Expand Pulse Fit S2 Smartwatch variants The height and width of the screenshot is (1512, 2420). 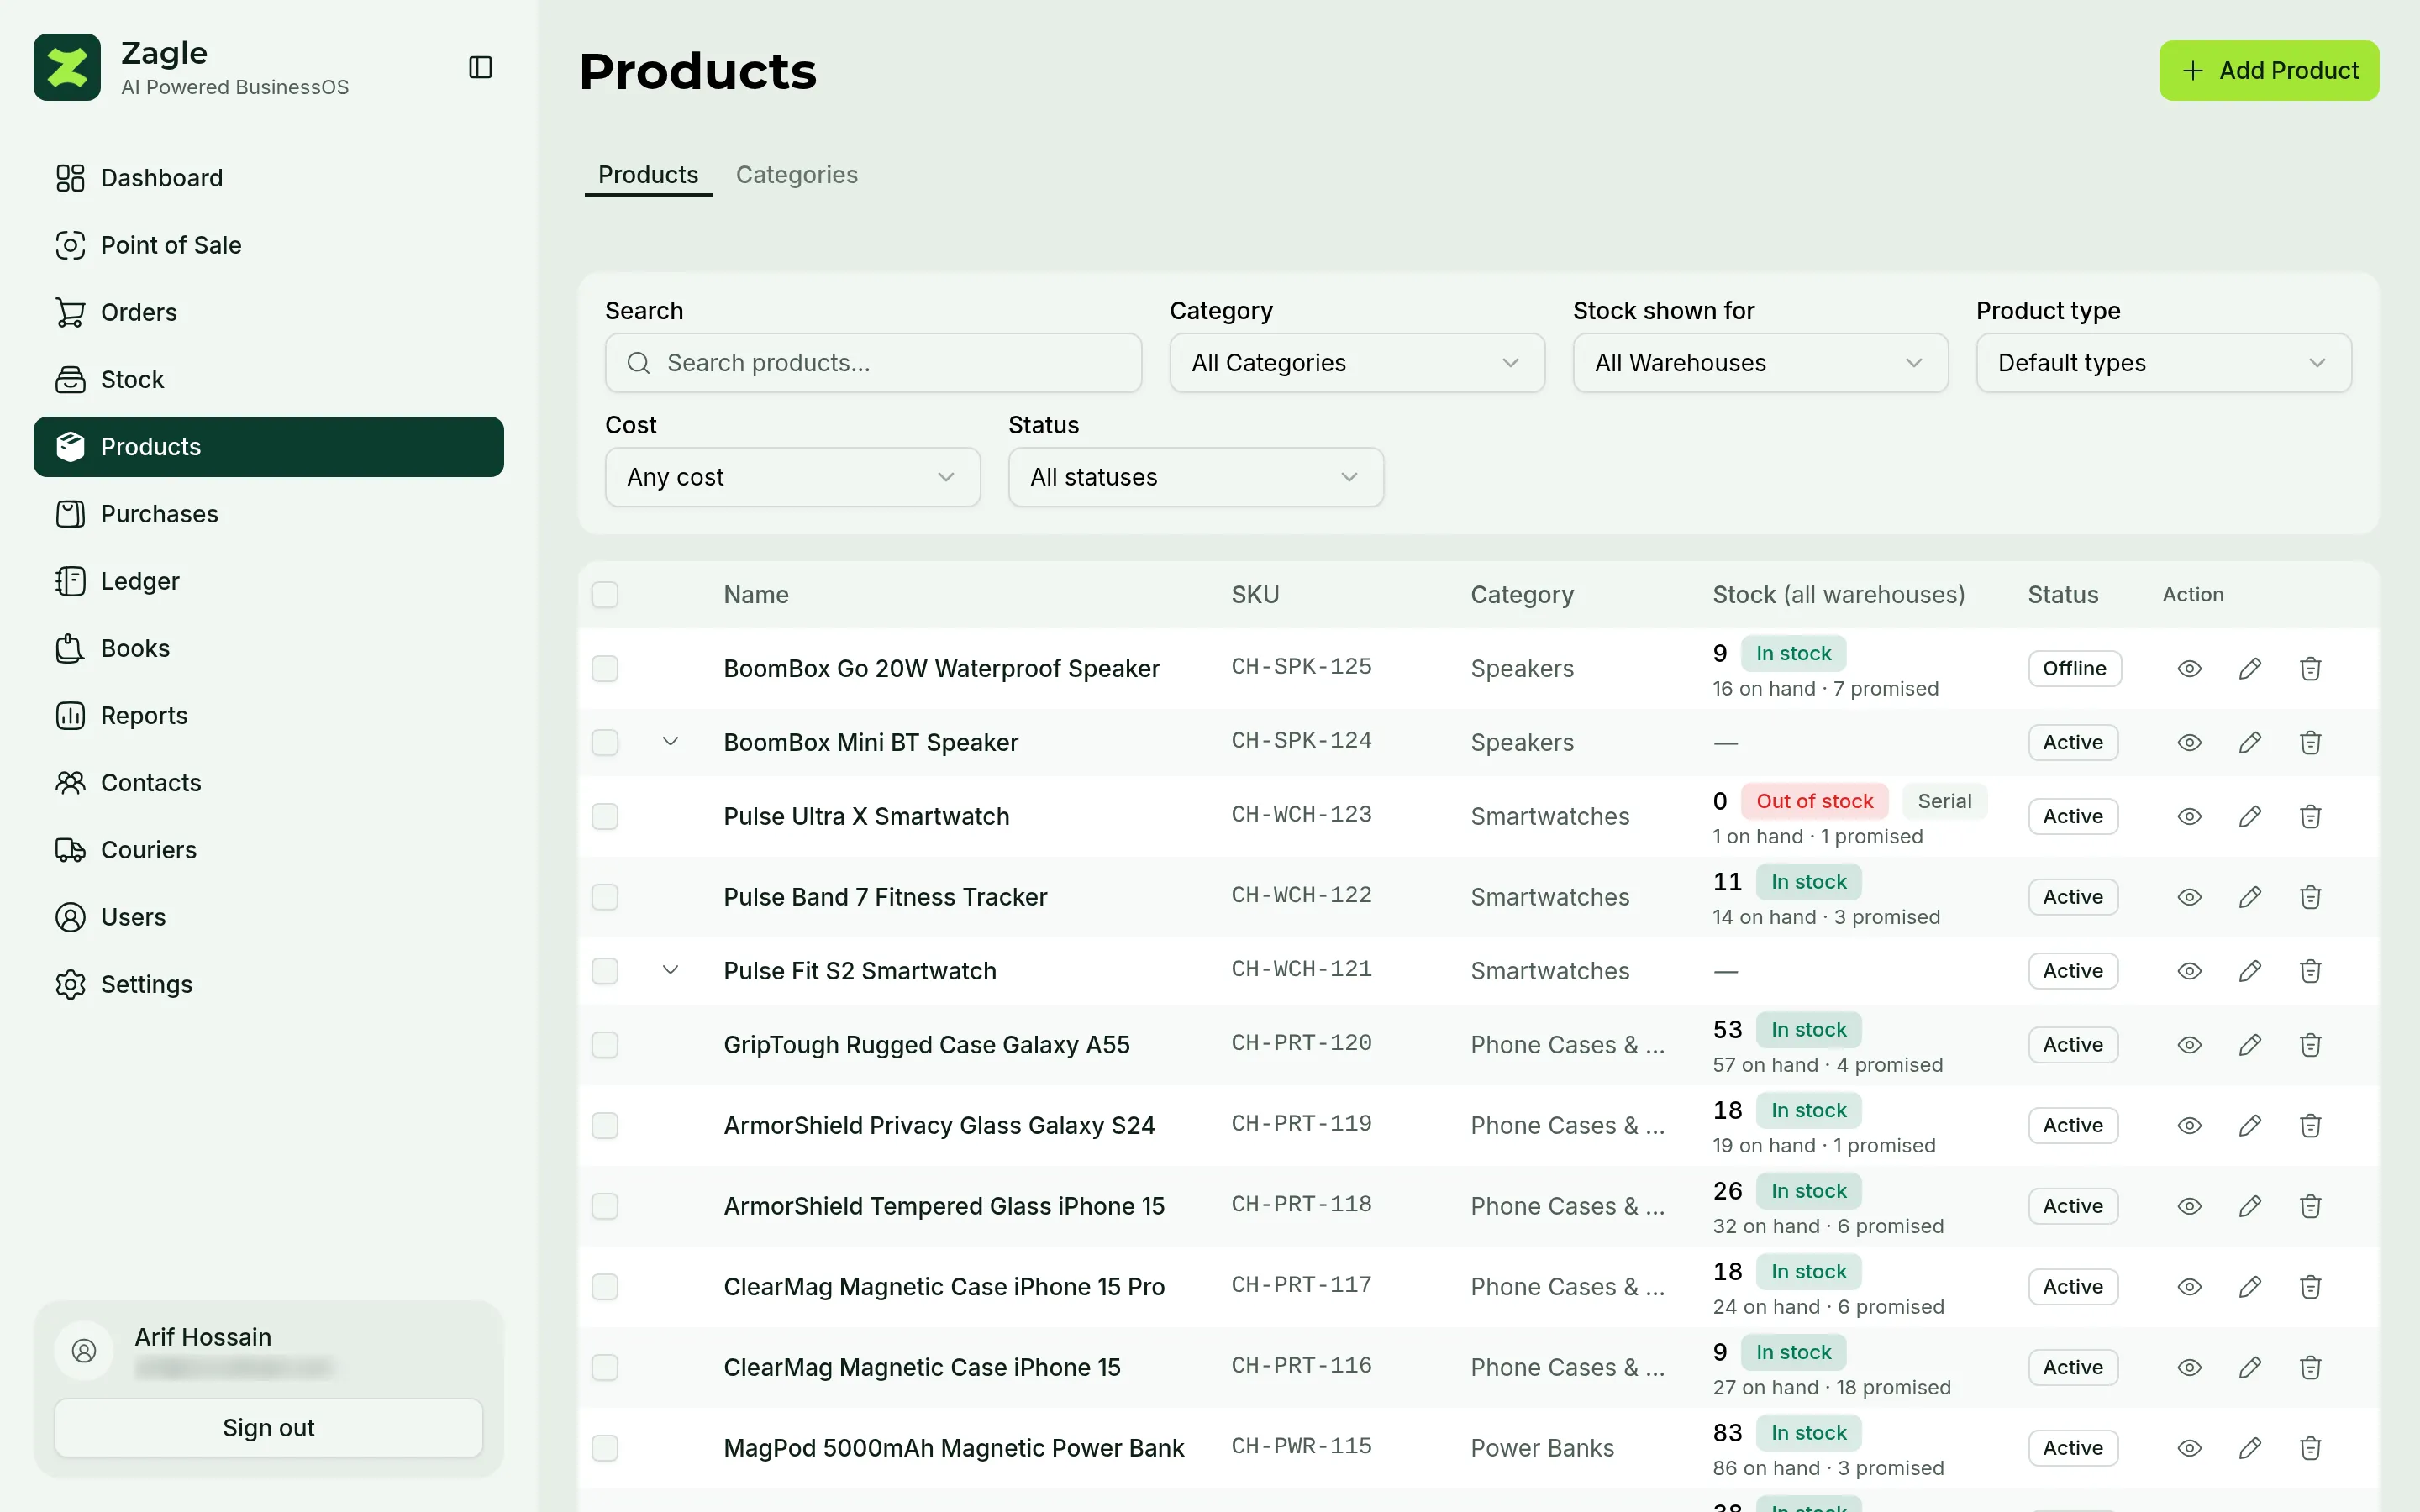pos(671,971)
